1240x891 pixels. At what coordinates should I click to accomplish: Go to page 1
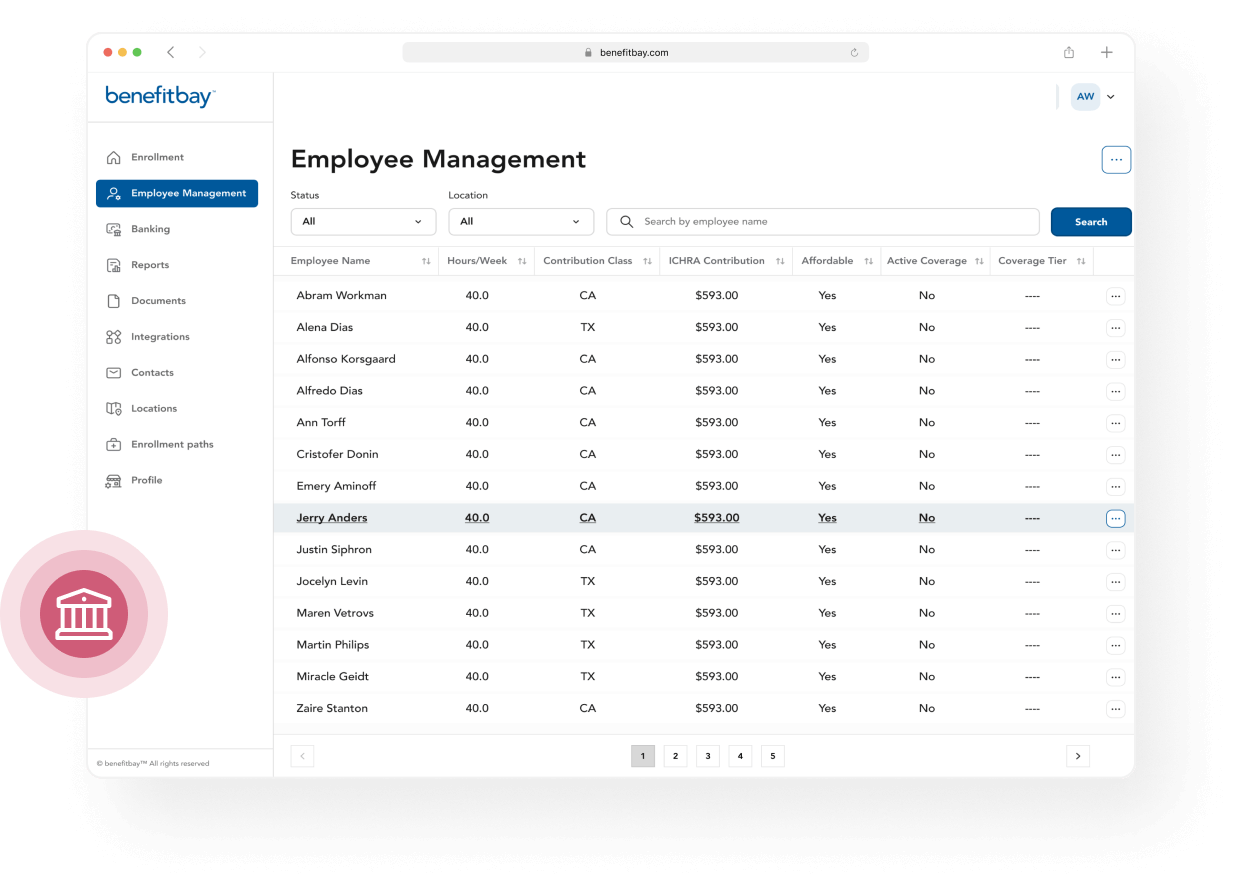643,756
